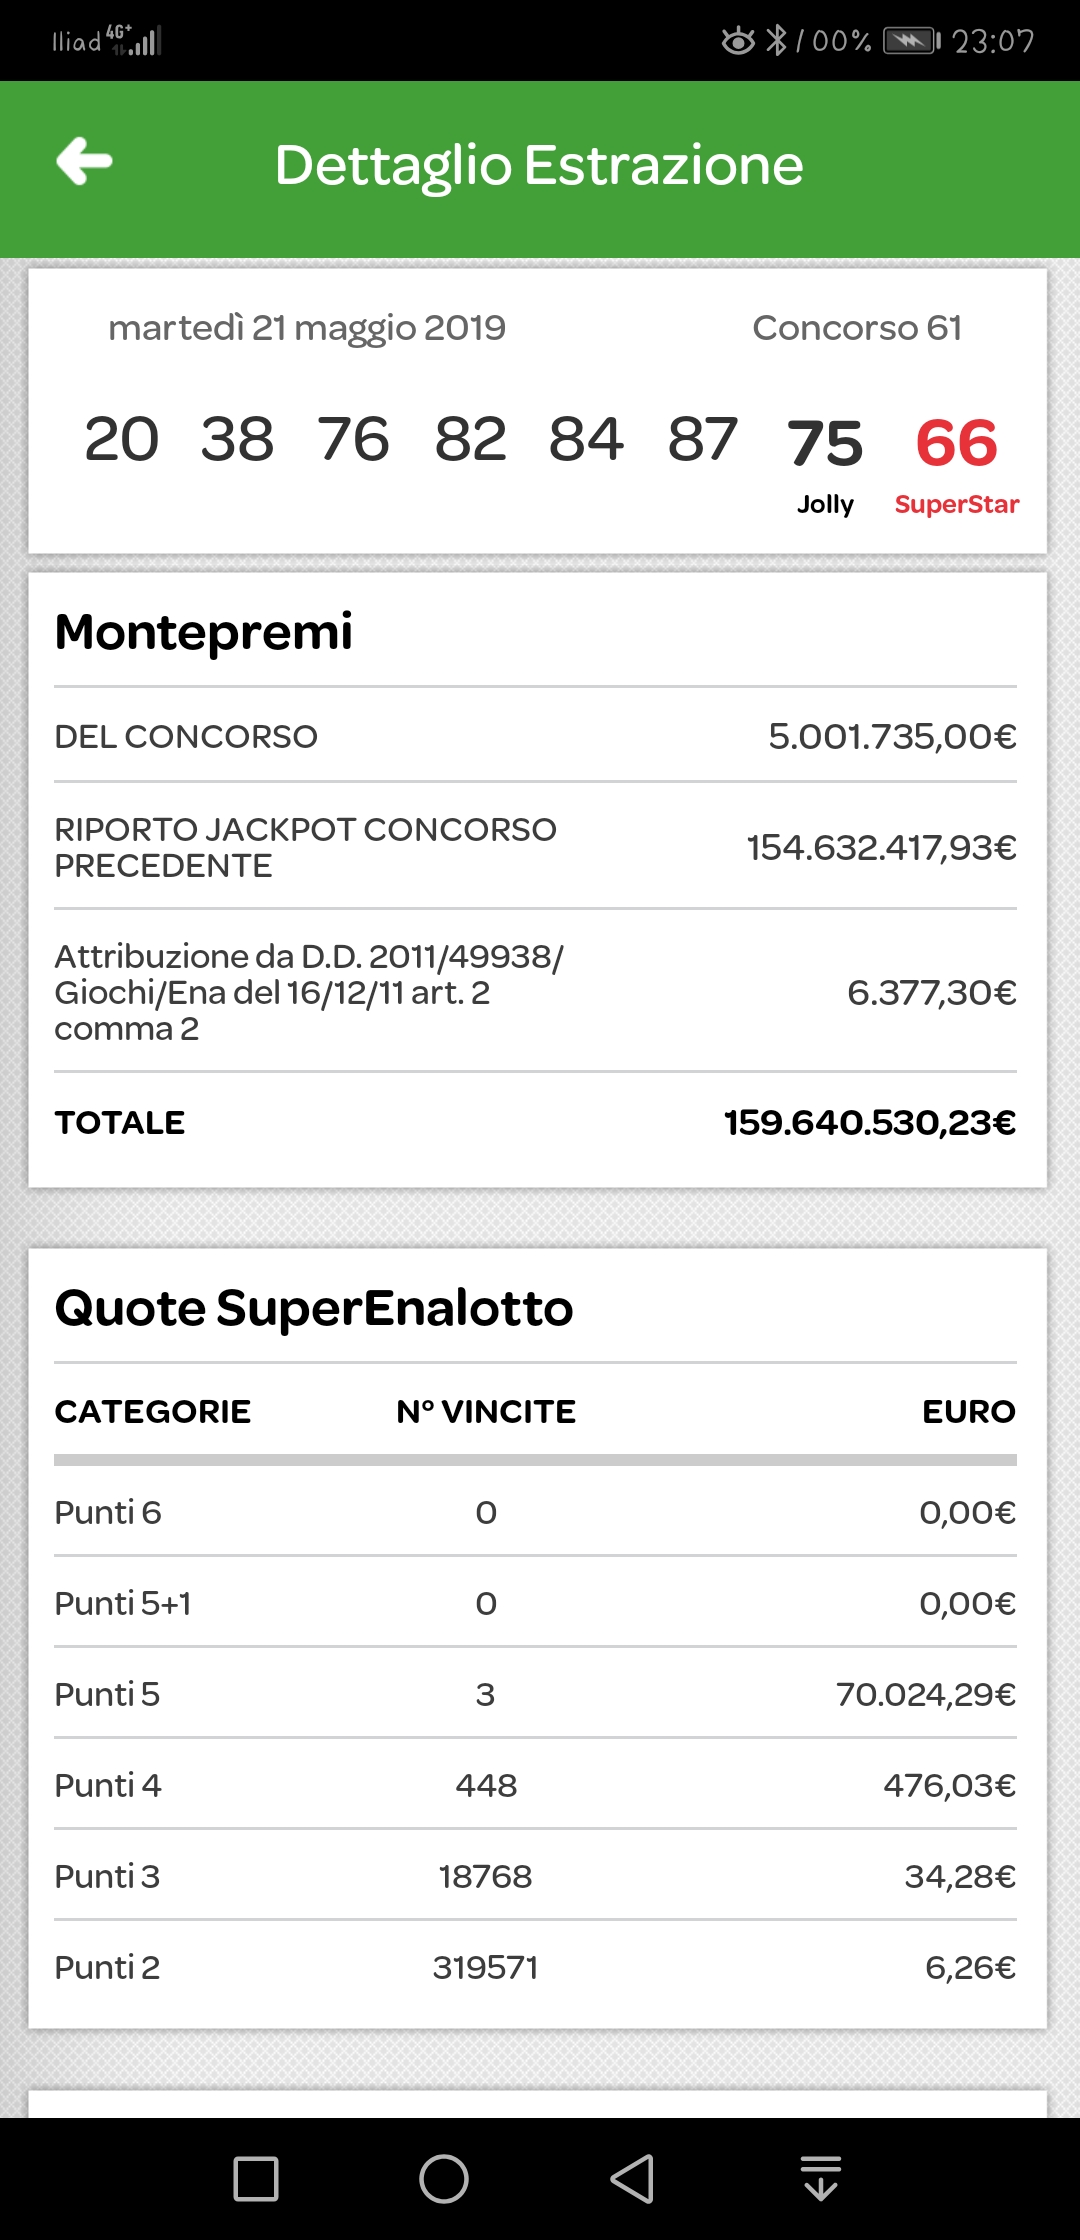Image resolution: width=1080 pixels, height=2240 pixels.
Task: Tap the Dettaglio Estrazione title
Action: (x=539, y=165)
